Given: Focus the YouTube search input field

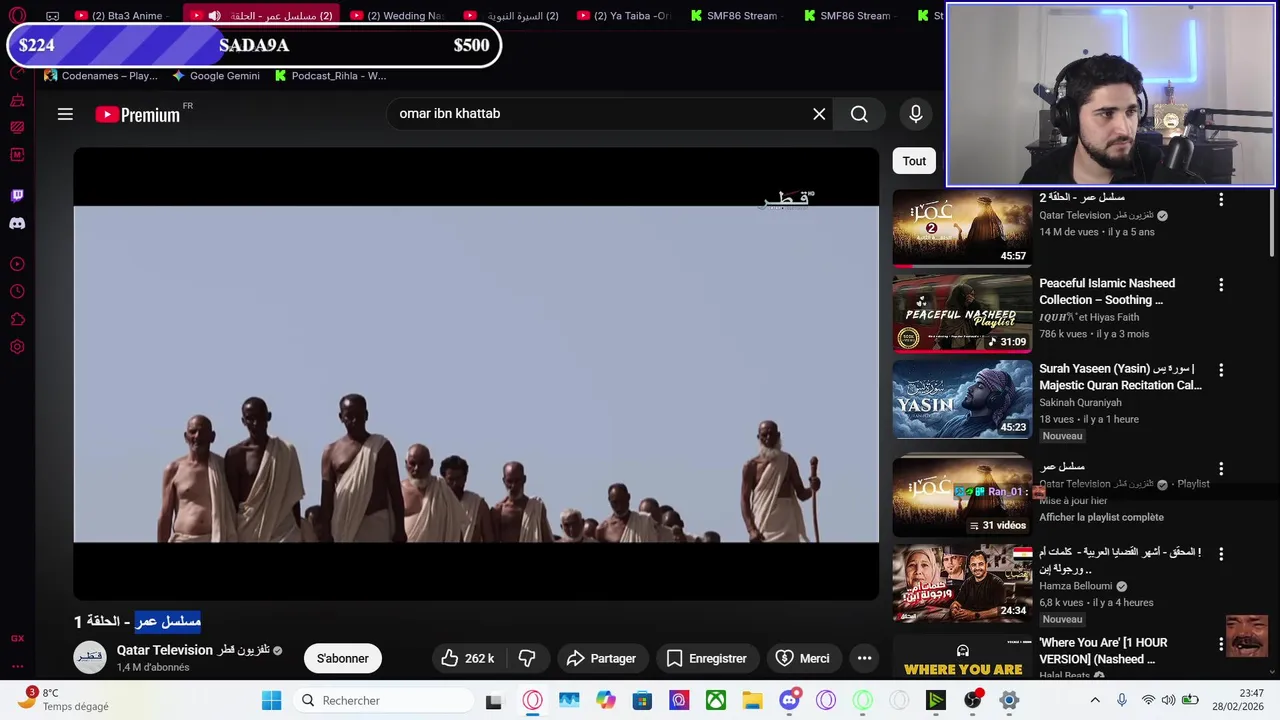Looking at the screenshot, I should coord(600,114).
